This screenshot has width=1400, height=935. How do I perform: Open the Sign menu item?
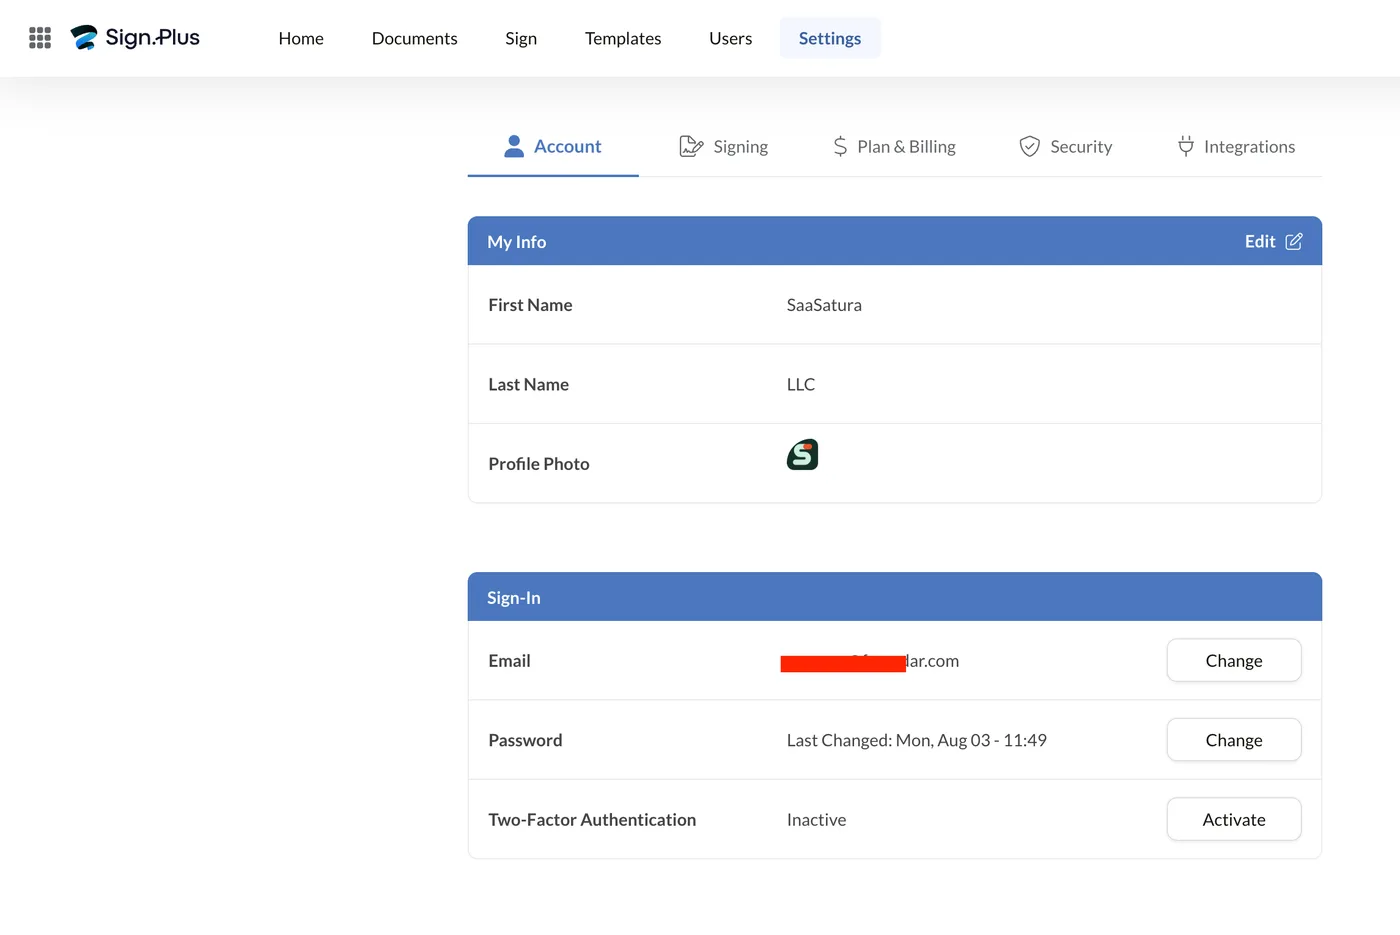(x=521, y=38)
